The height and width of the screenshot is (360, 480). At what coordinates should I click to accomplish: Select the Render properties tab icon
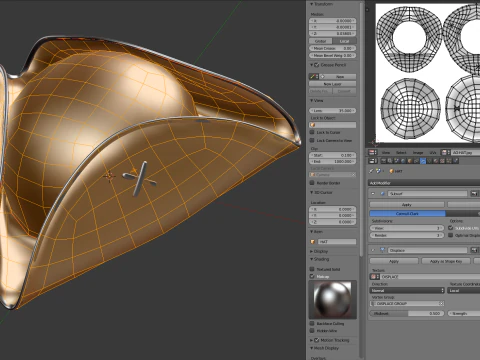pyautogui.click(x=384, y=161)
